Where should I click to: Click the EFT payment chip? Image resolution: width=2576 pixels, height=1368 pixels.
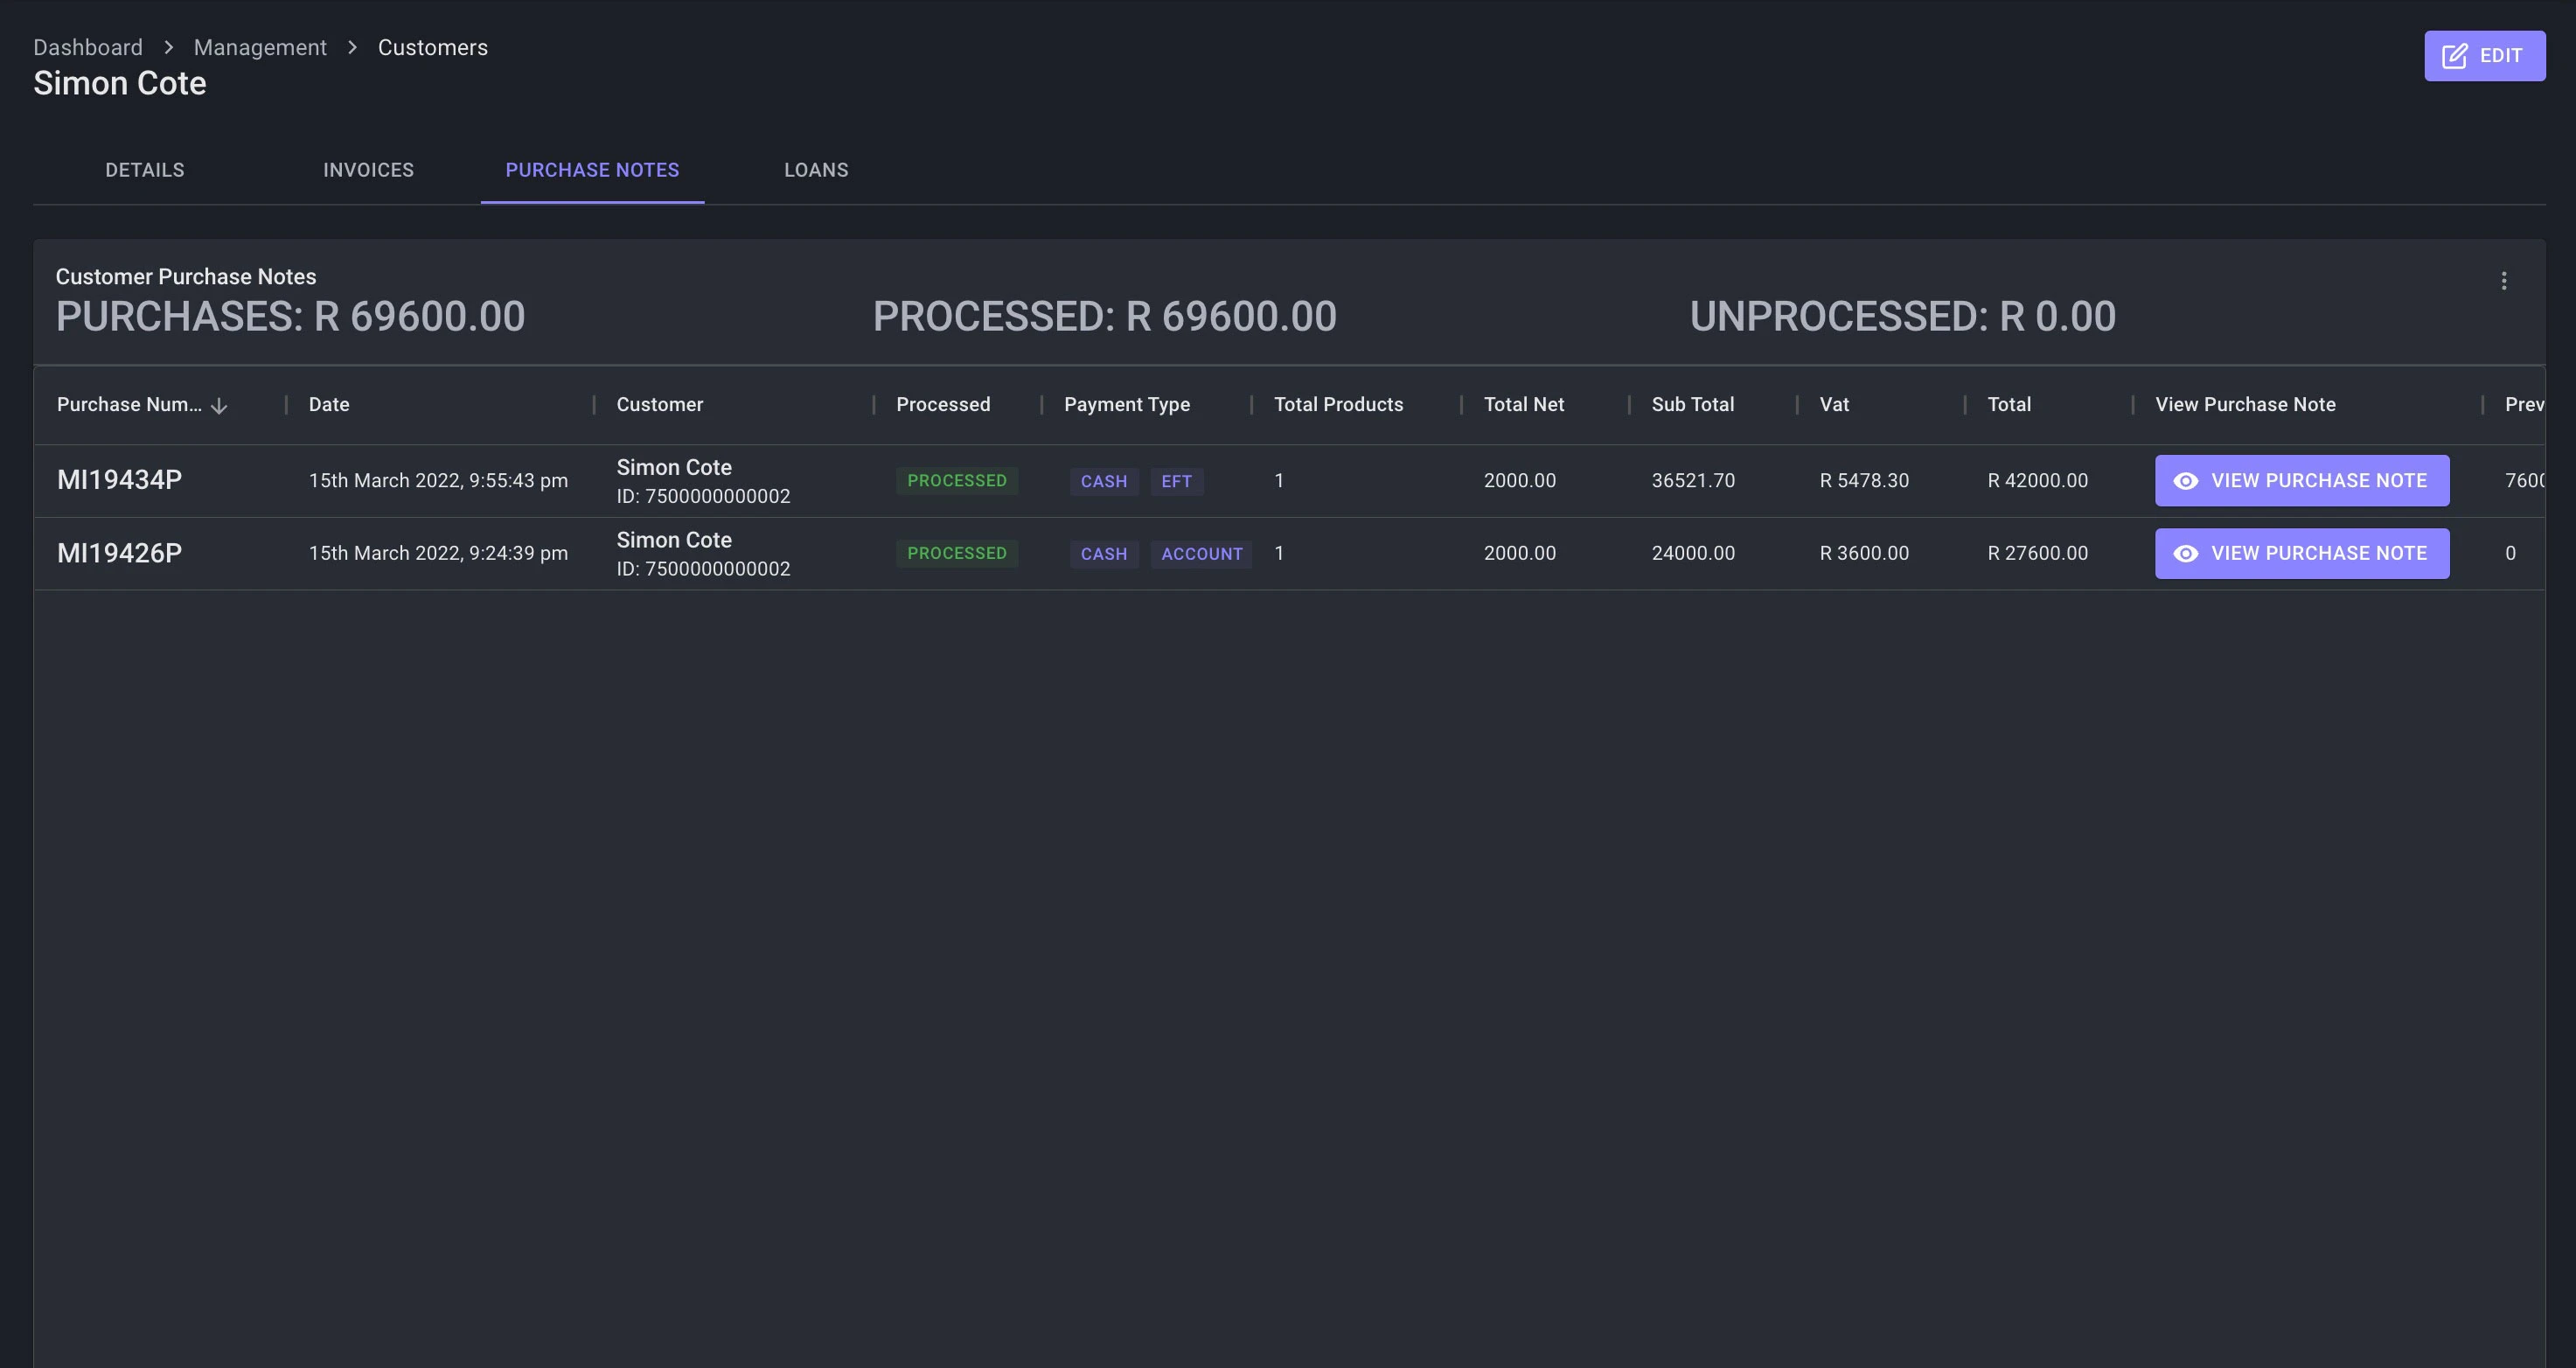click(x=1176, y=481)
